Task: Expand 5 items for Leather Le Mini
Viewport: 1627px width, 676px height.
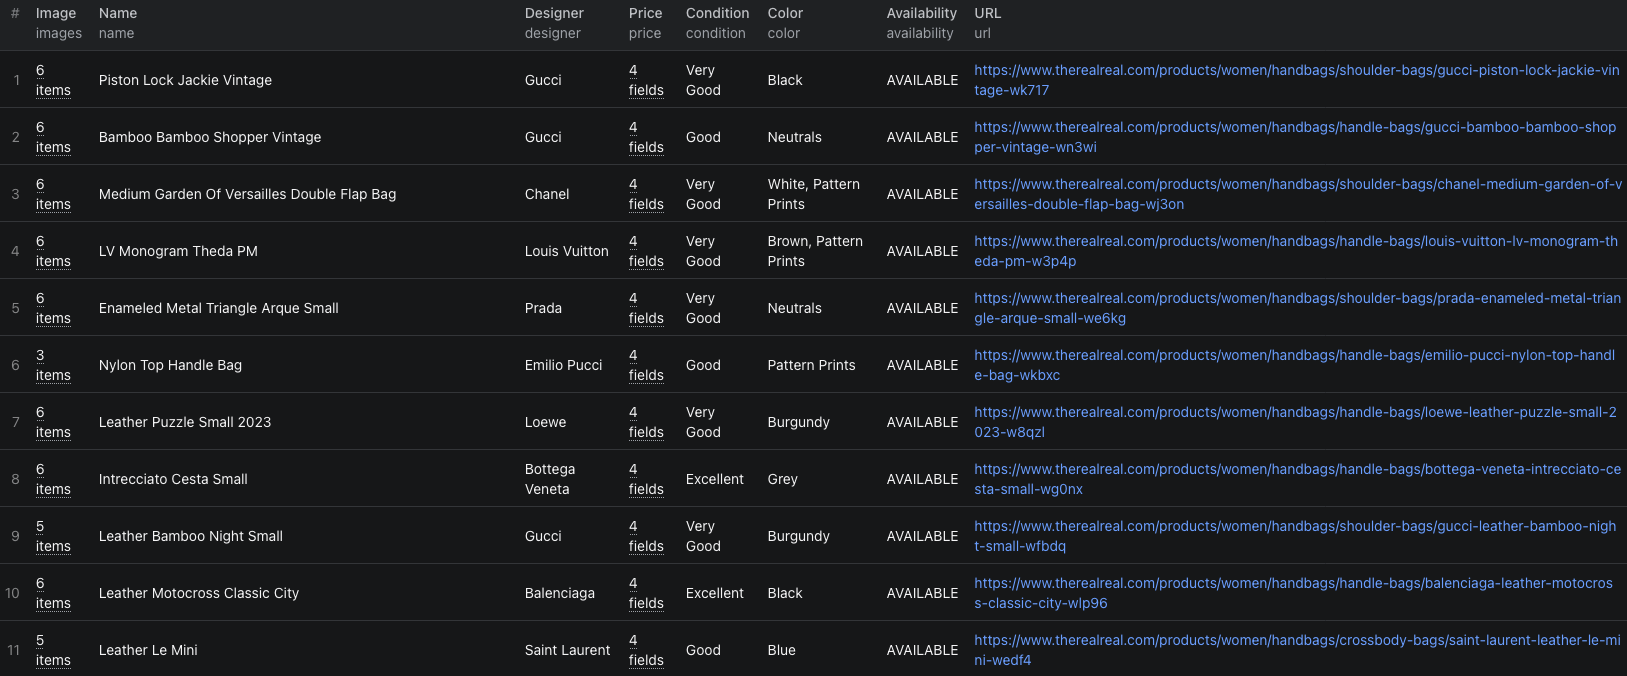Action: [x=53, y=650]
